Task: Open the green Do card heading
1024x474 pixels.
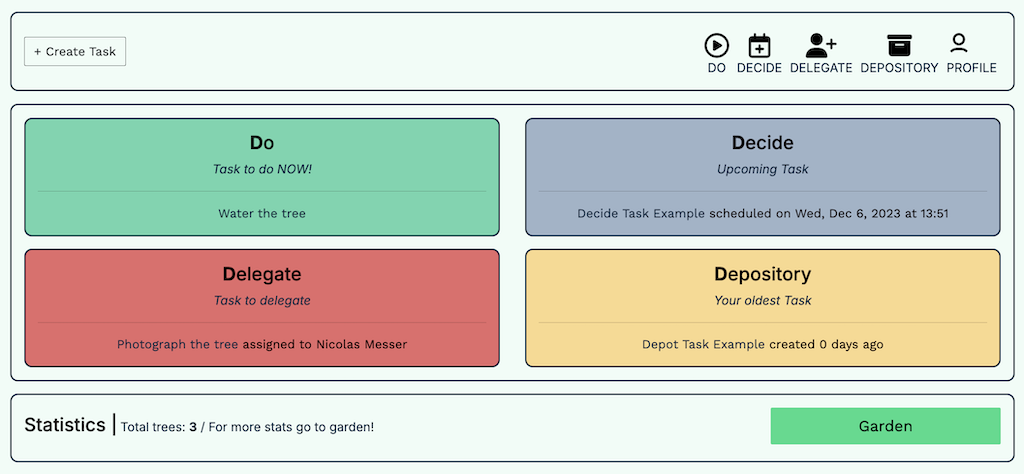Action: 262,143
